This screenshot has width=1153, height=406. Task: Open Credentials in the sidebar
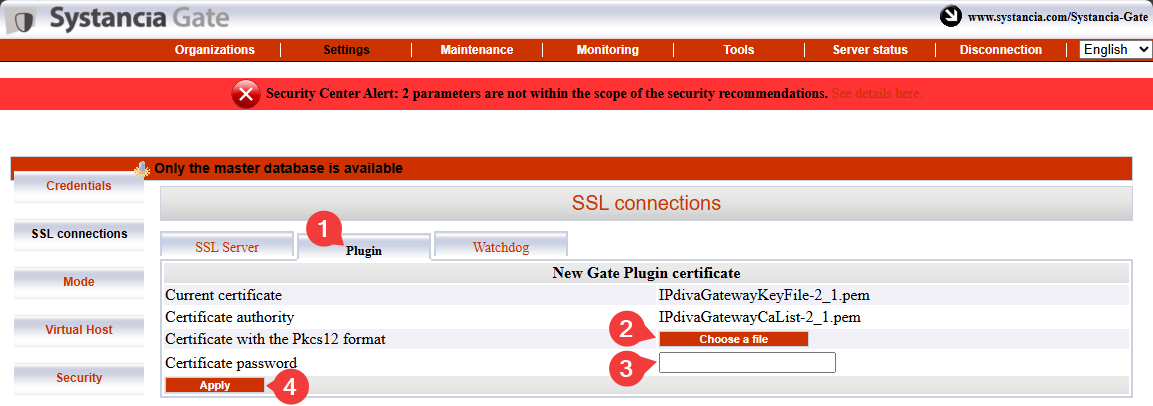(79, 186)
